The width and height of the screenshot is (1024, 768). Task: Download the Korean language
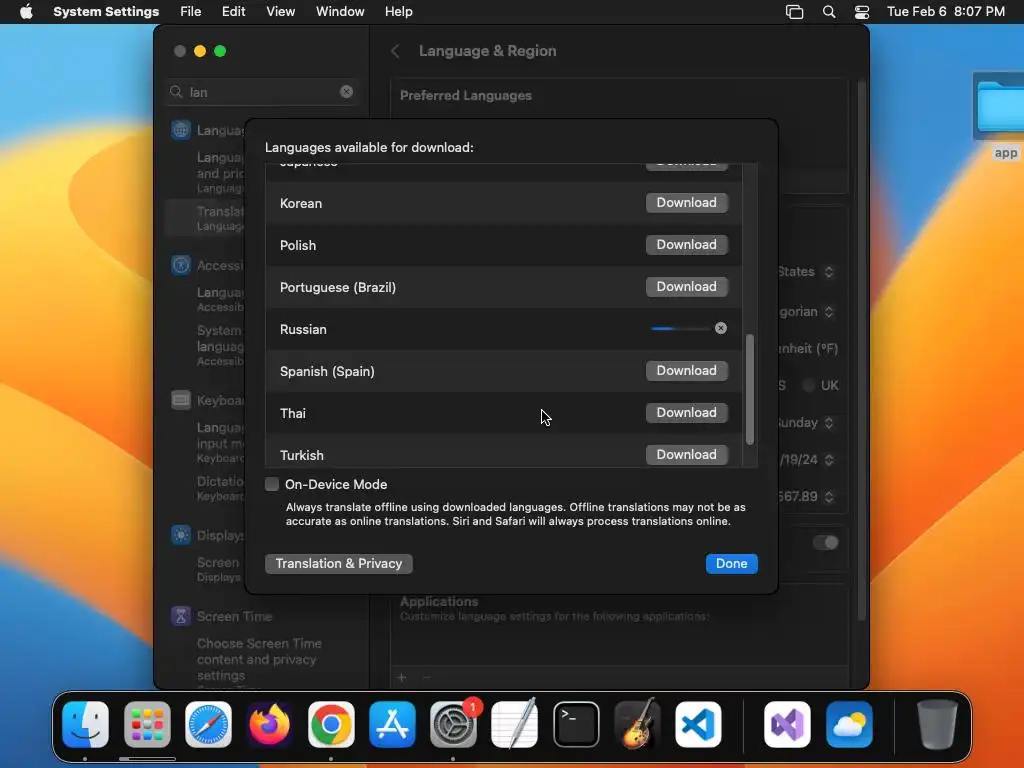click(x=686, y=202)
